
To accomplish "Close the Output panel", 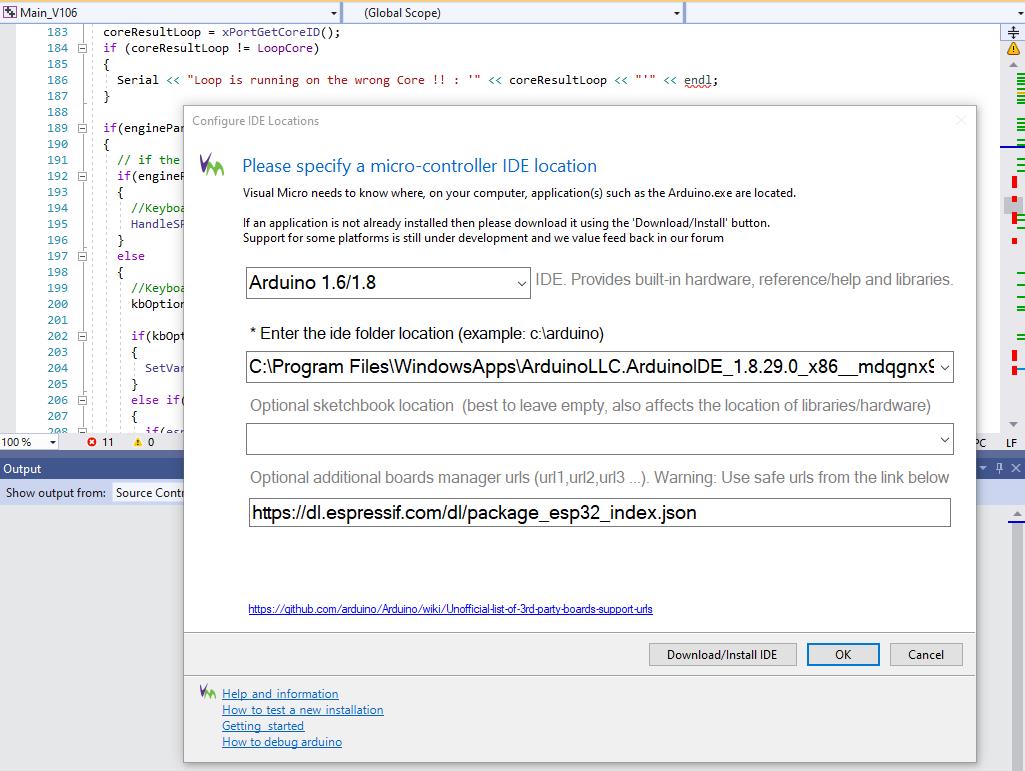I will (1015, 468).
